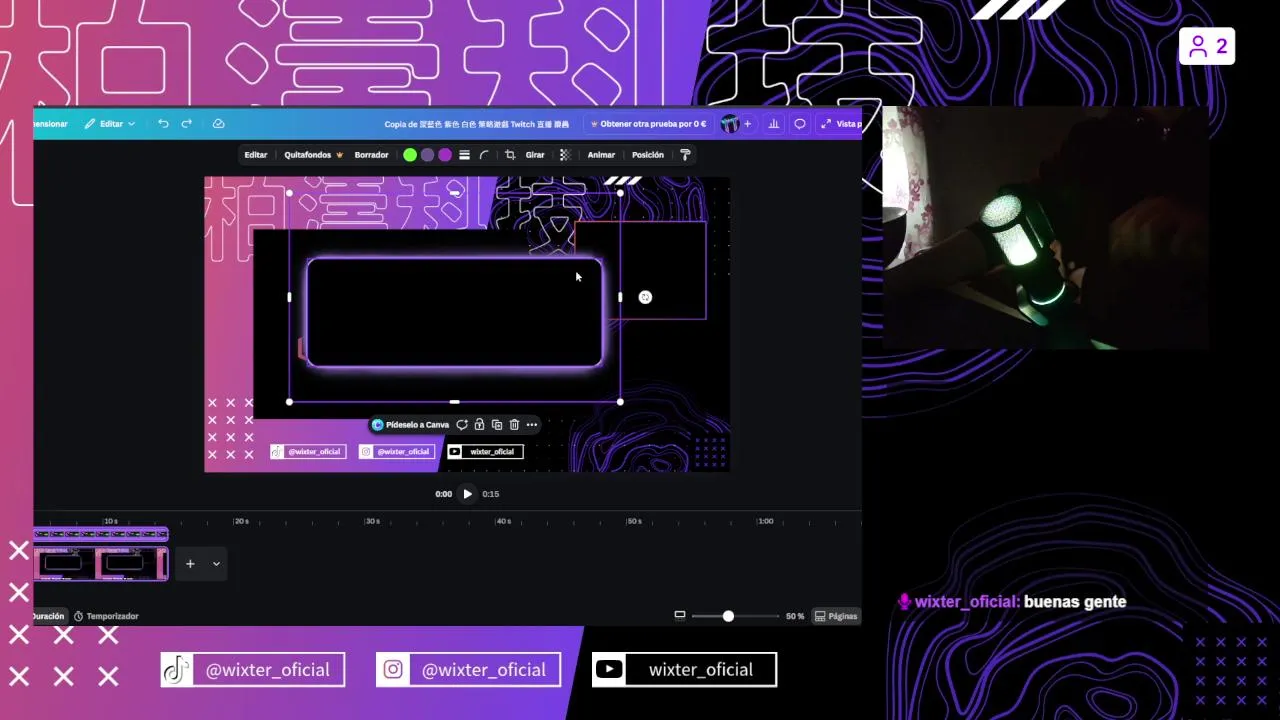
Task: Click the YouTube icon in canvas design
Action: (x=455, y=452)
